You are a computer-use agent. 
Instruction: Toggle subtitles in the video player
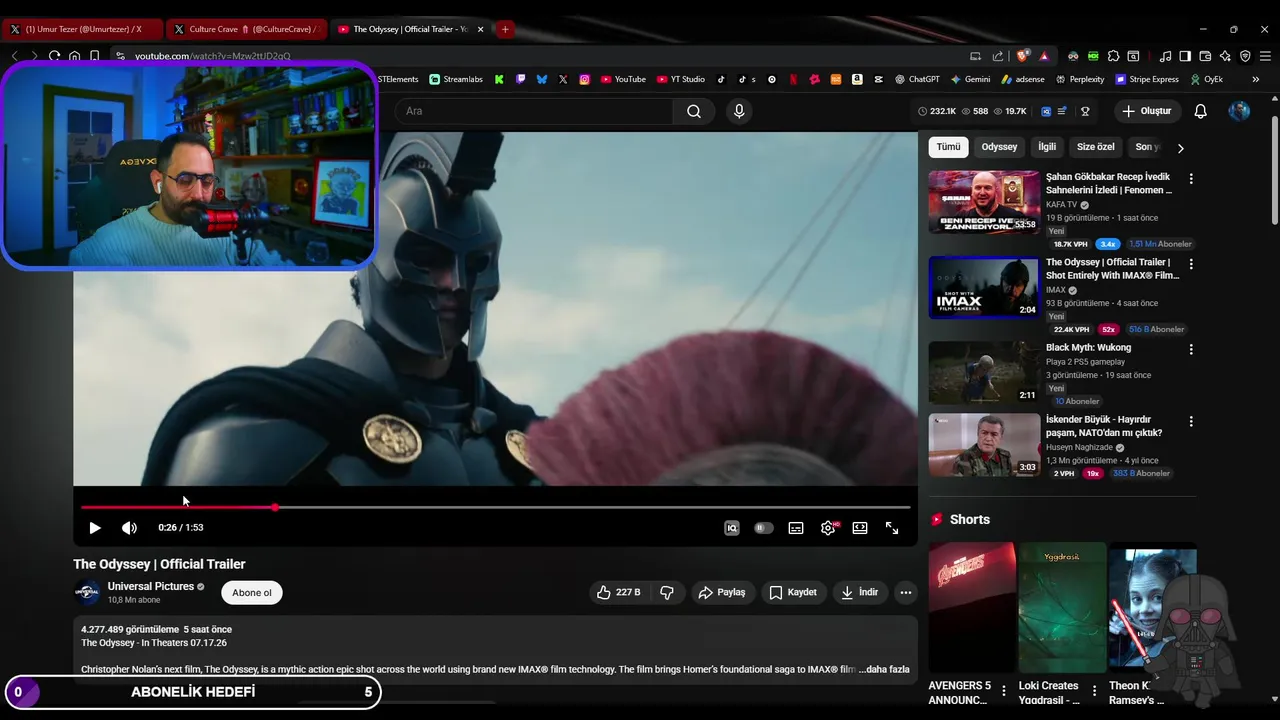[796, 528]
